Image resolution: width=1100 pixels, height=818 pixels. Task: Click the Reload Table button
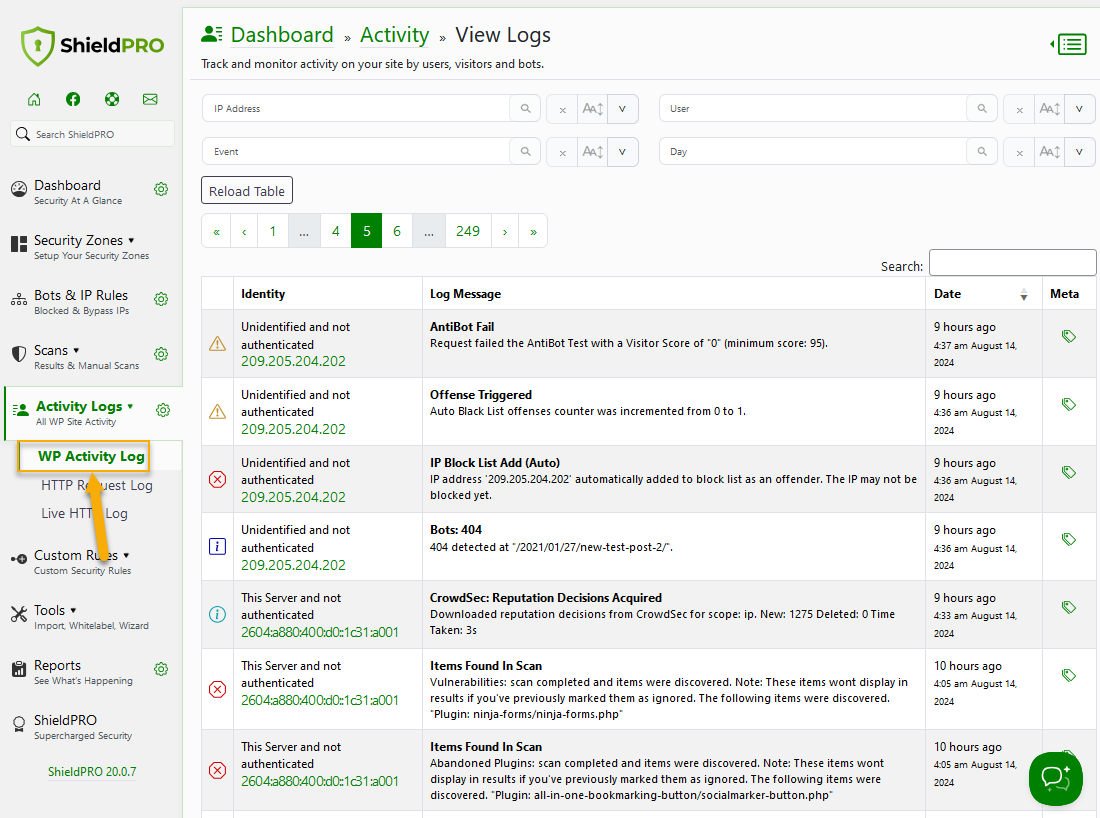(247, 191)
